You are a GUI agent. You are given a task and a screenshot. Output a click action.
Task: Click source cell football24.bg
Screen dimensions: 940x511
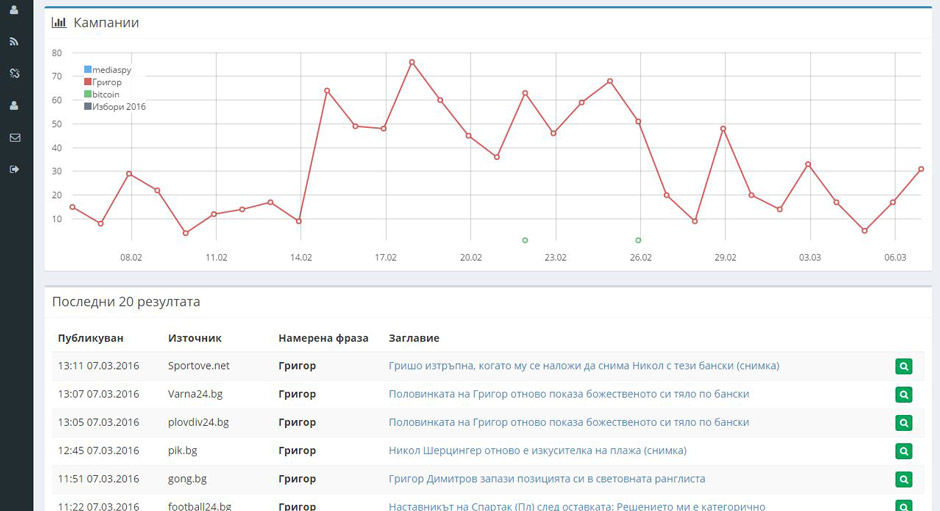[x=200, y=506]
